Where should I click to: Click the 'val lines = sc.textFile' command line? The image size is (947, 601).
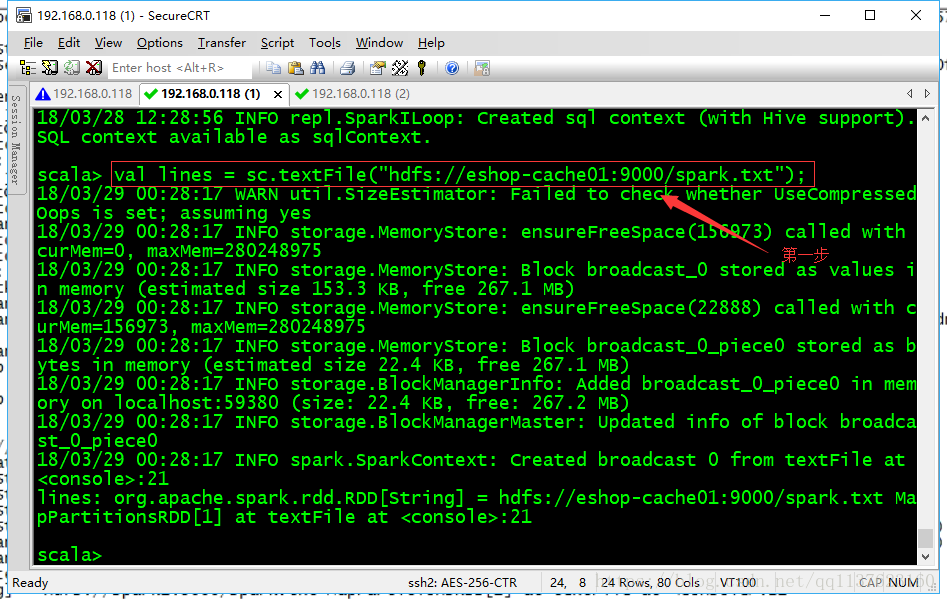460,175
